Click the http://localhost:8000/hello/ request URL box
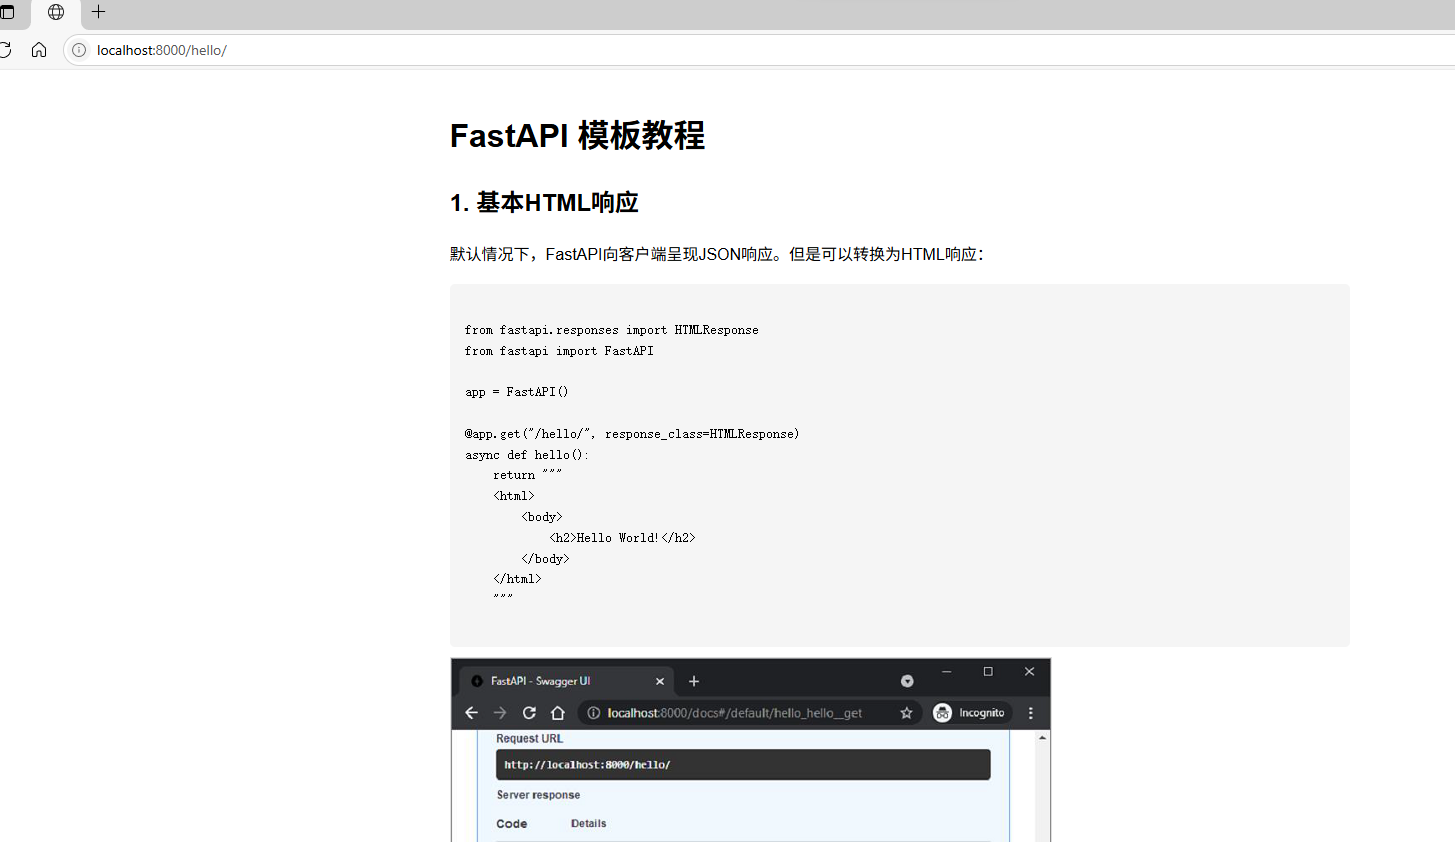 click(x=743, y=765)
